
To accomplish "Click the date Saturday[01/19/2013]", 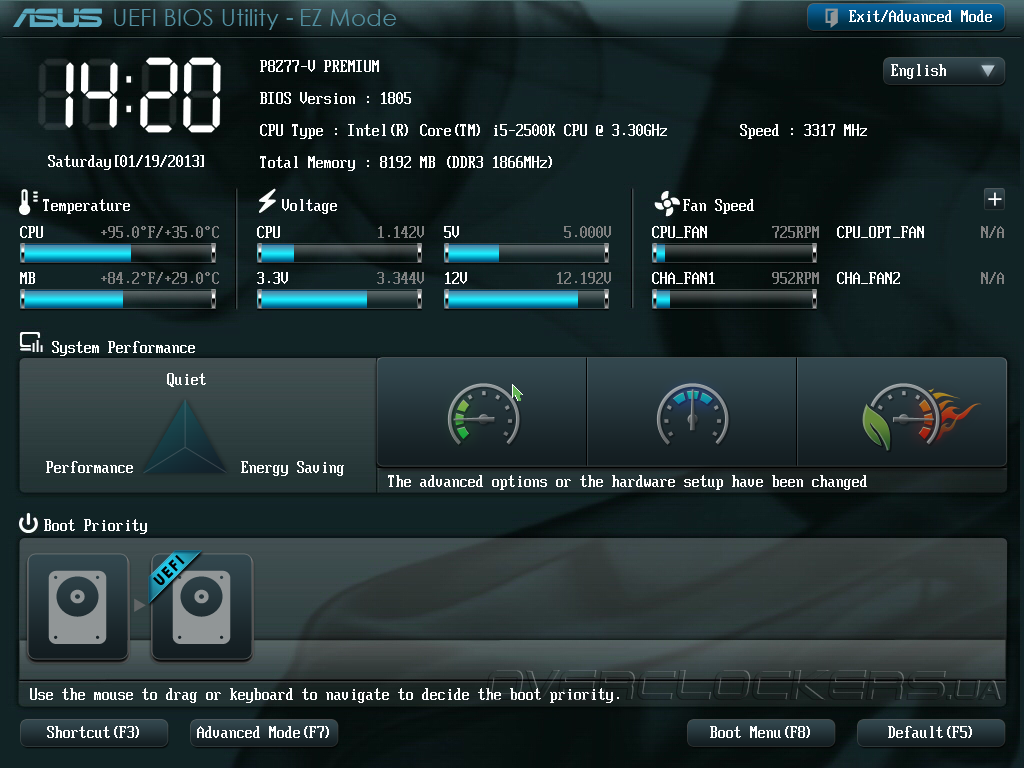I will point(126,161).
